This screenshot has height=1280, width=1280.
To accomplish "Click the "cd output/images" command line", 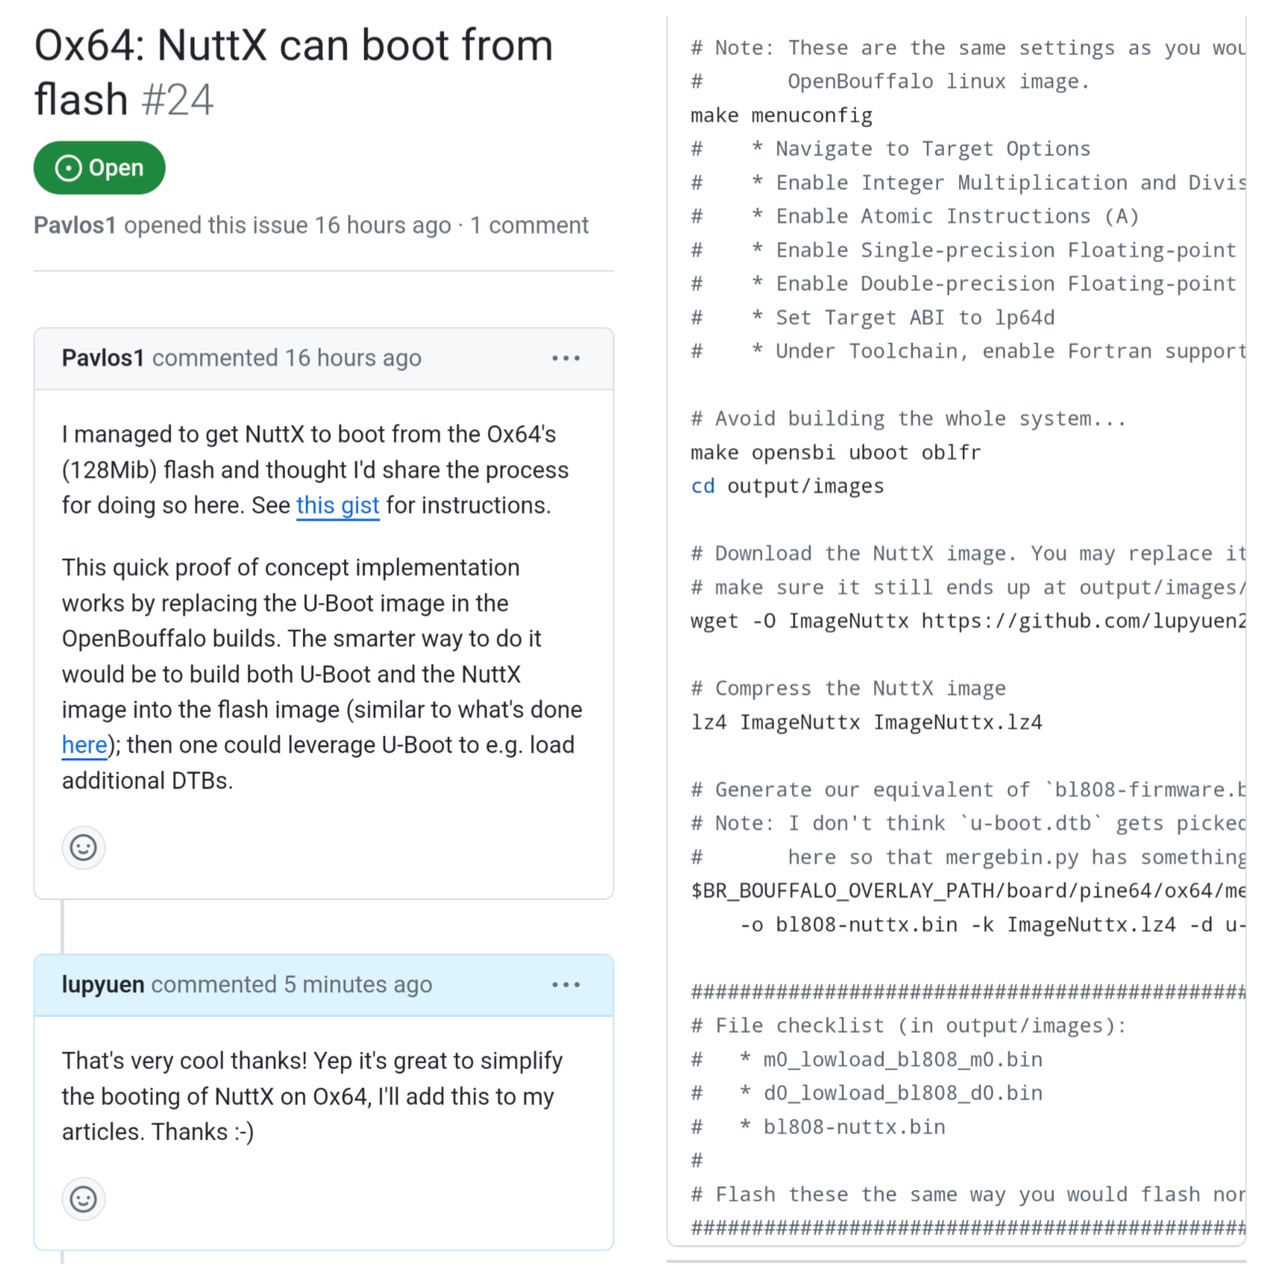I will [x=787, y=486].
